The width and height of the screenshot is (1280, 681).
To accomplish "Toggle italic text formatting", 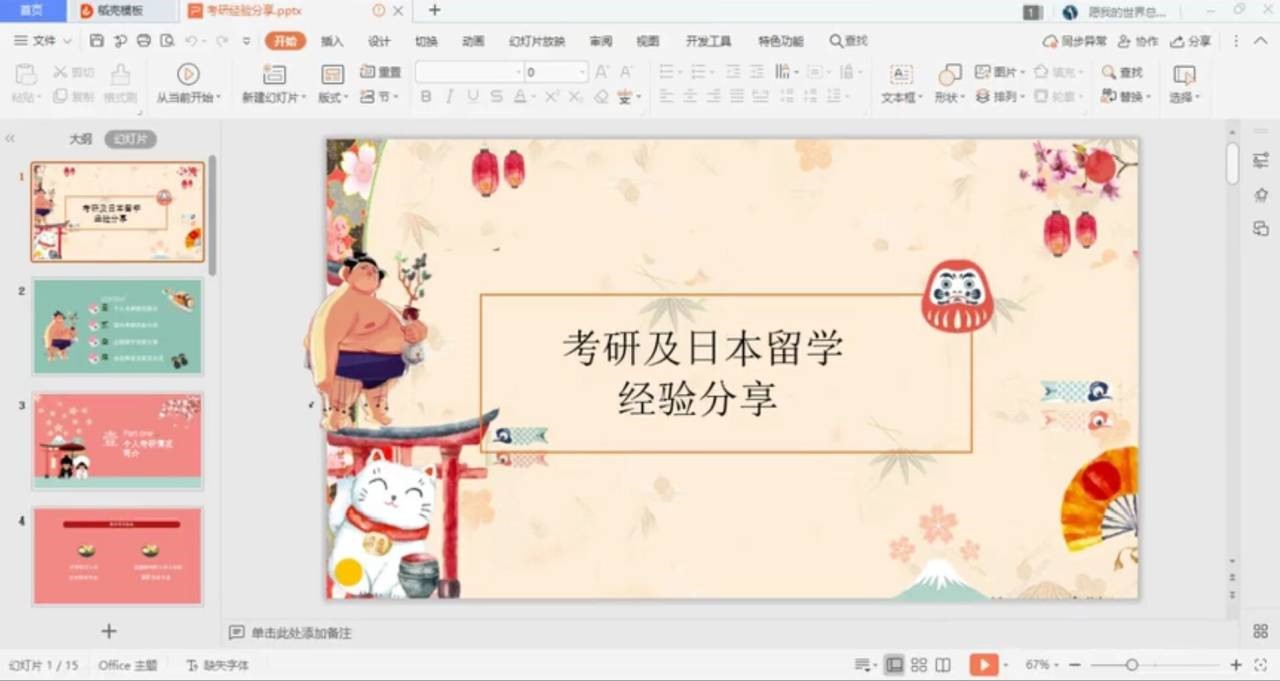I will (x=449, y=97).
